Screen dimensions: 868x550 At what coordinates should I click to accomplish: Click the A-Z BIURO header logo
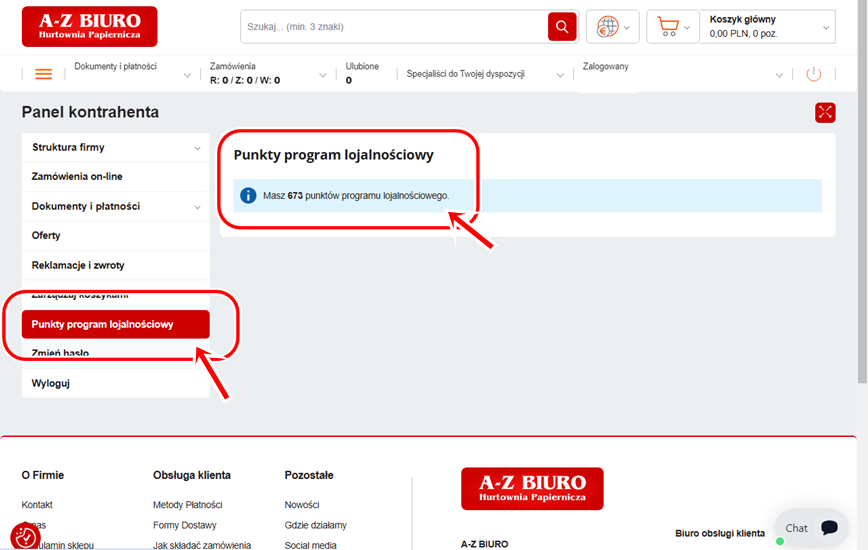[x=90, y=27]
